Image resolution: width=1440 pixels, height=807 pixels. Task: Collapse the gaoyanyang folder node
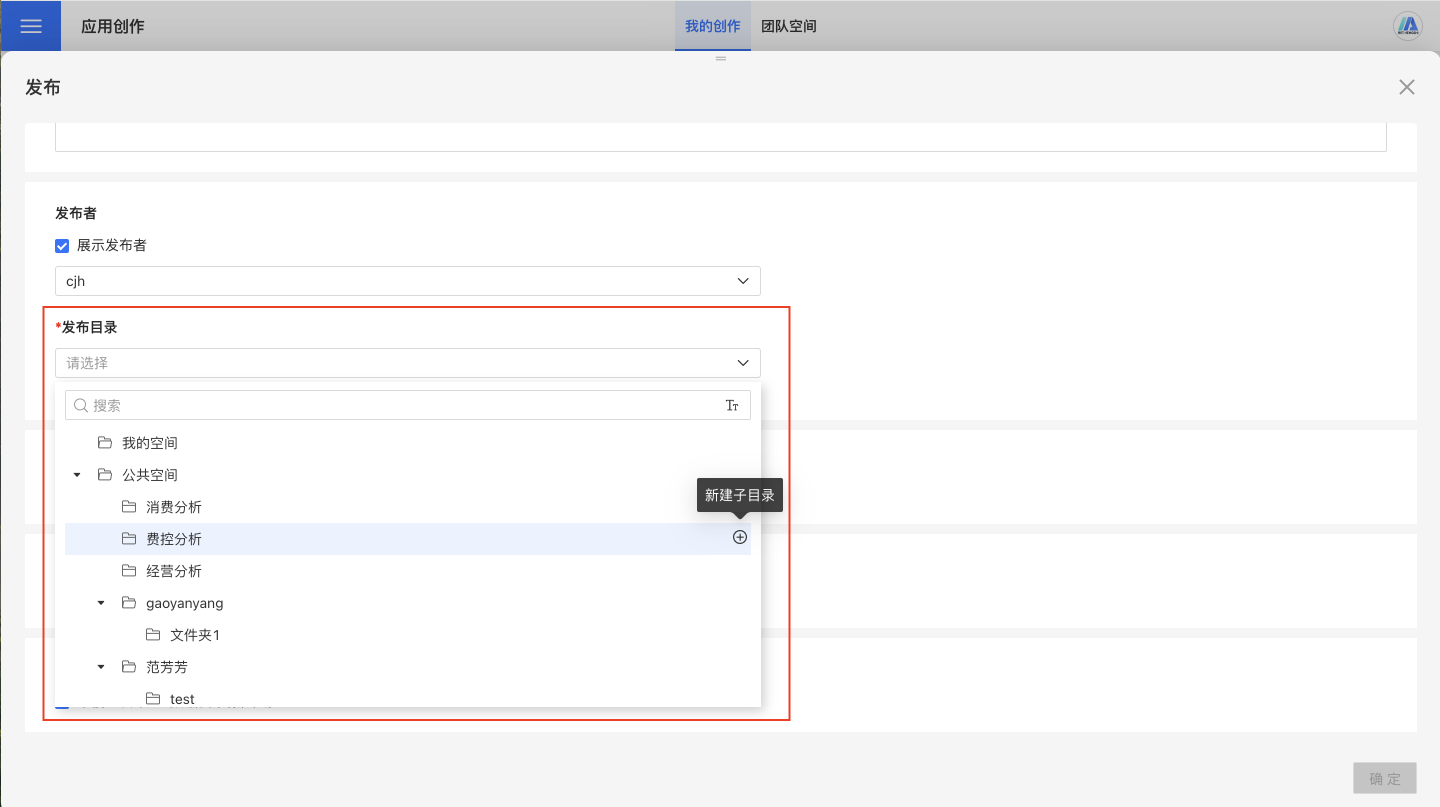pos(101,603)
